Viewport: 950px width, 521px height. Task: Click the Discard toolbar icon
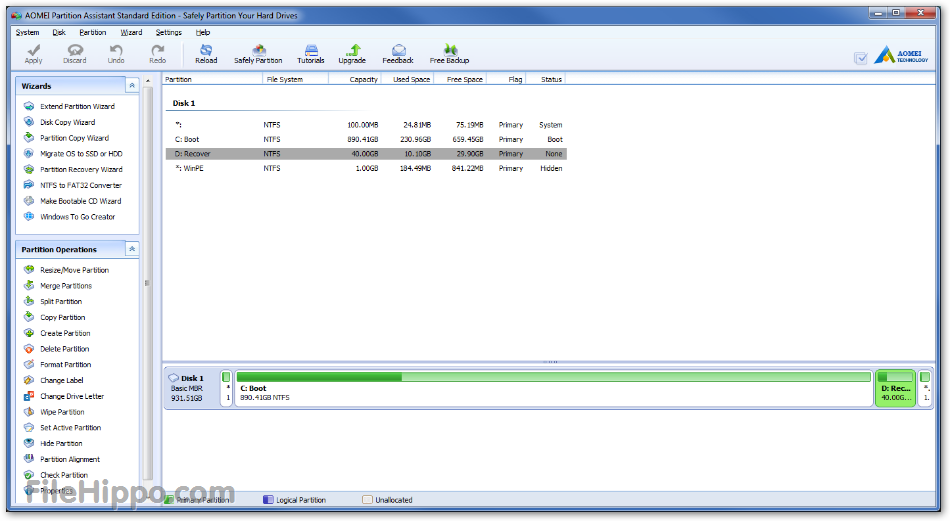(x=75, y=50)
